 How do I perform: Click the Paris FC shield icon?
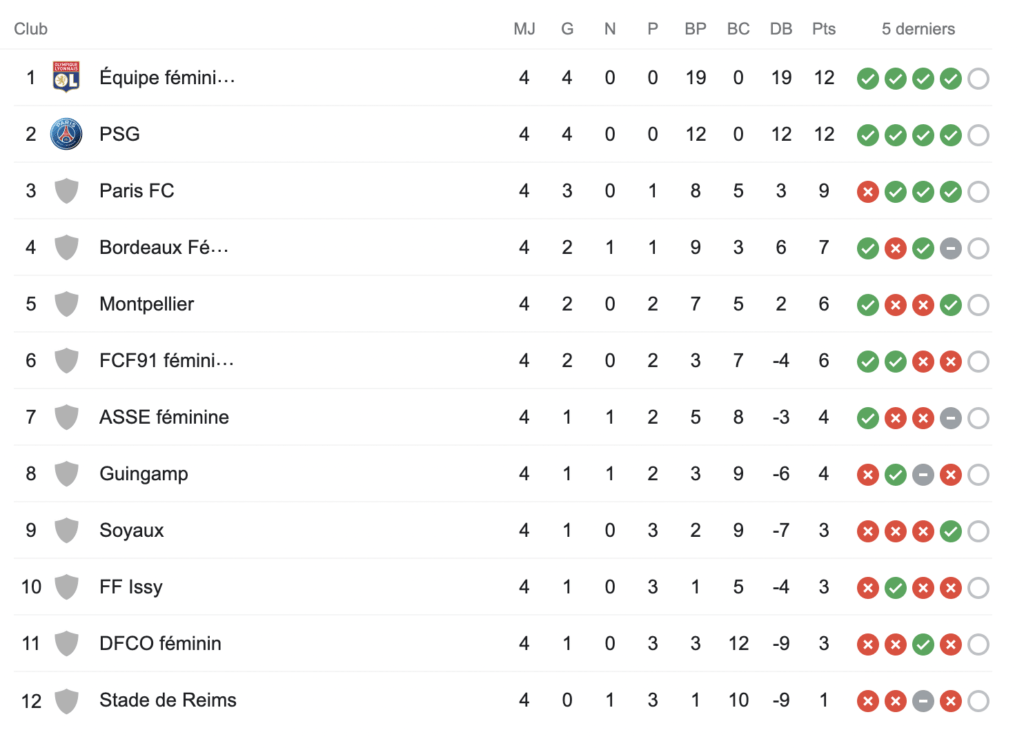66,190
